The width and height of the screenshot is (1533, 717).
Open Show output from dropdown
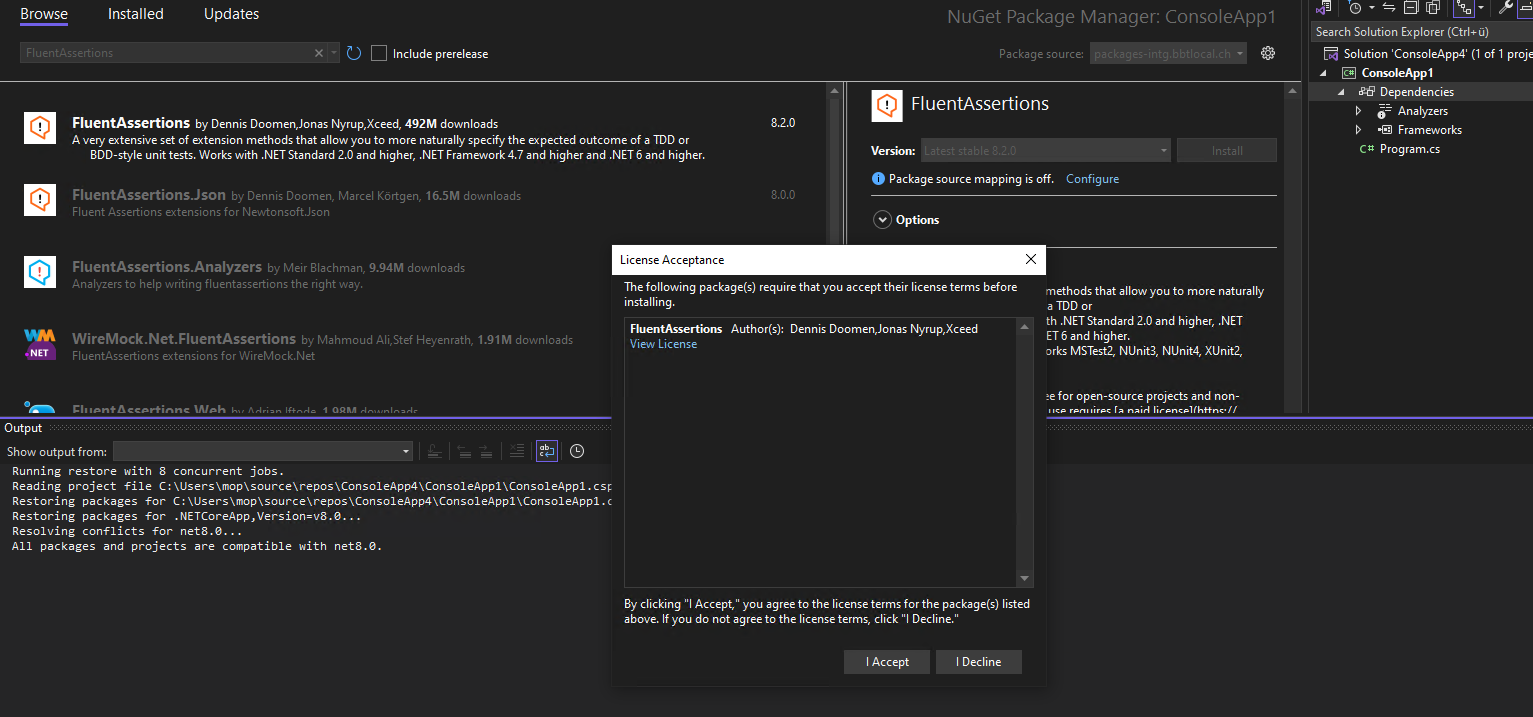(x=263, y=452)
